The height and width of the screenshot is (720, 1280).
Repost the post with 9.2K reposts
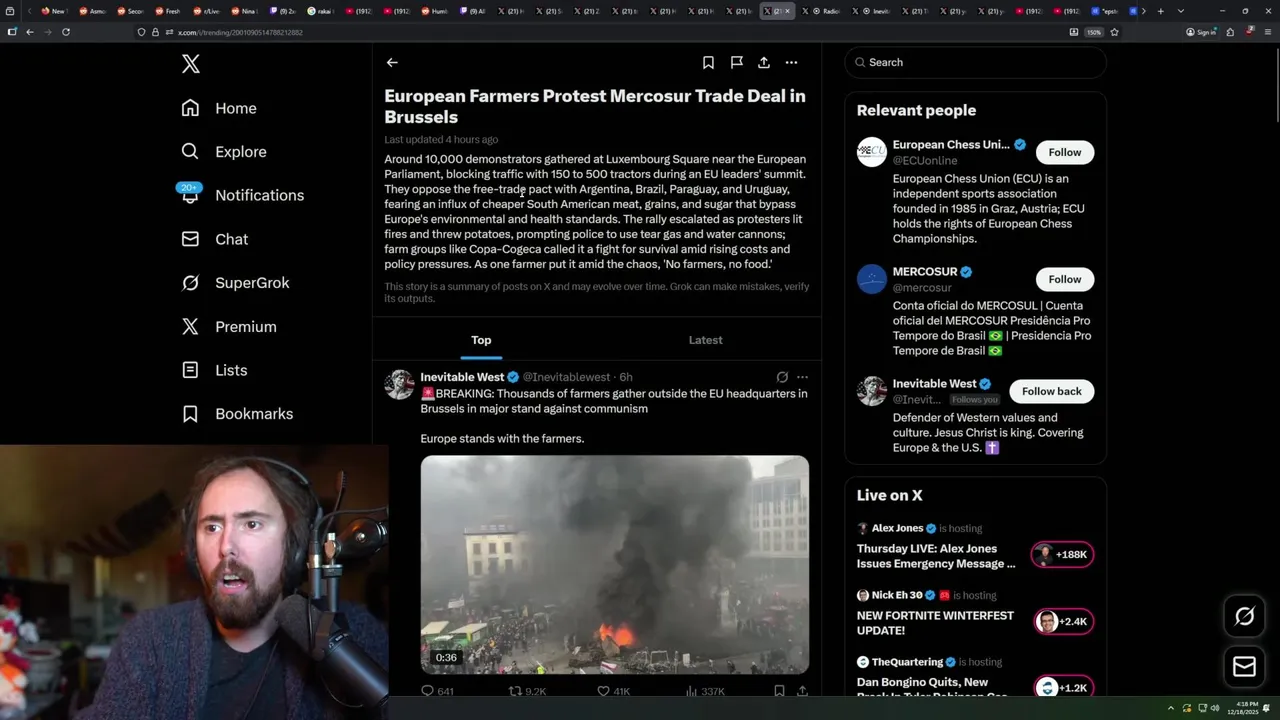point(527,691)
